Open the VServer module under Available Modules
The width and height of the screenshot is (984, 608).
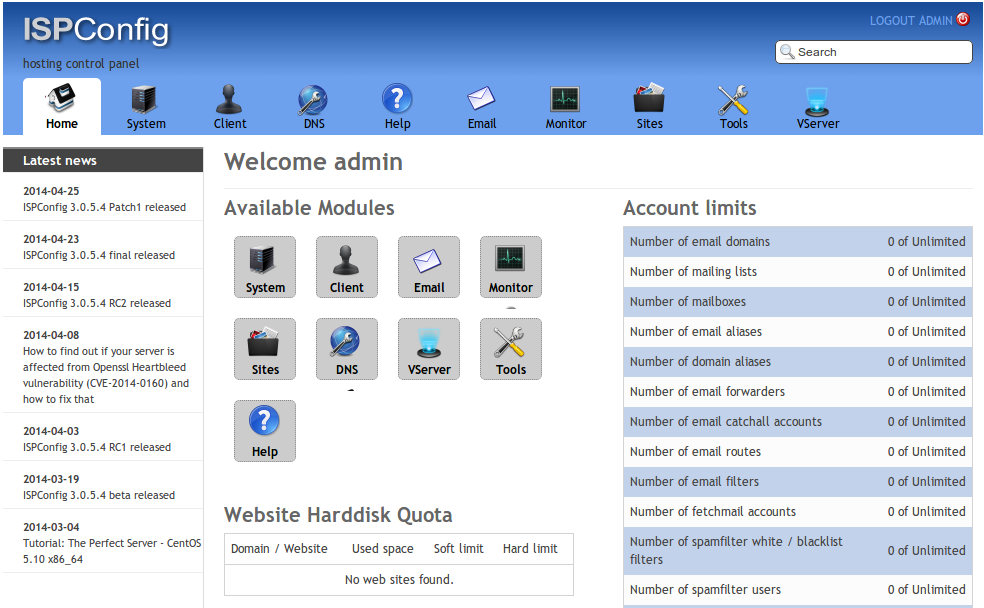429,349
